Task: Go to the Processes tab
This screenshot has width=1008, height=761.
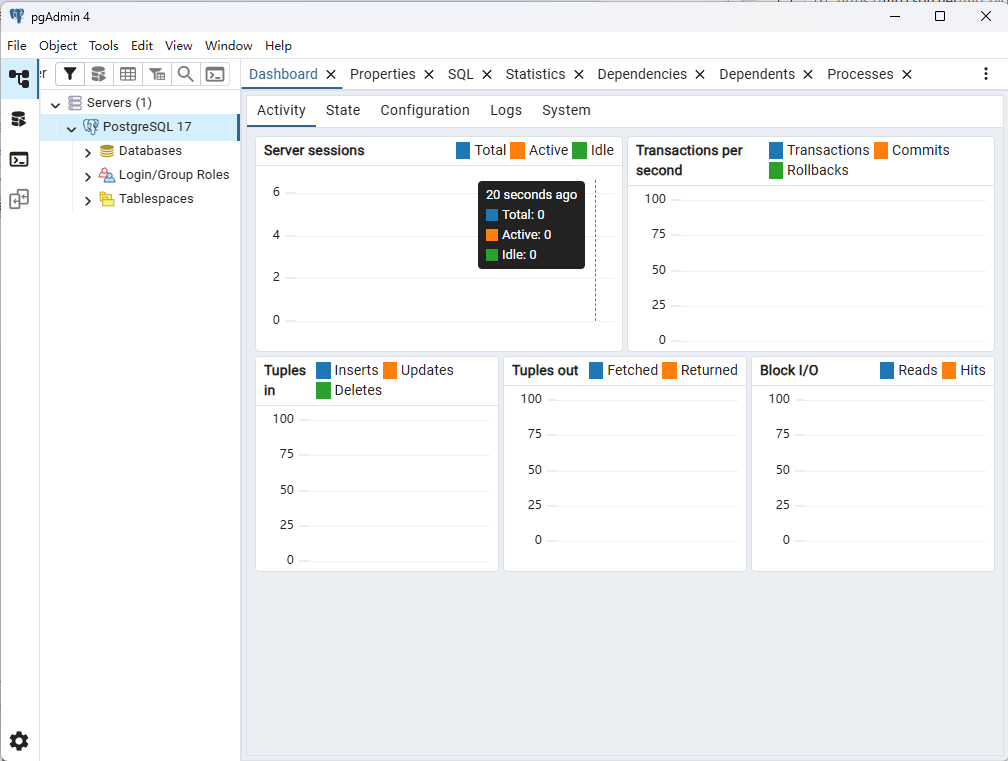Action: tap(860, 74)
